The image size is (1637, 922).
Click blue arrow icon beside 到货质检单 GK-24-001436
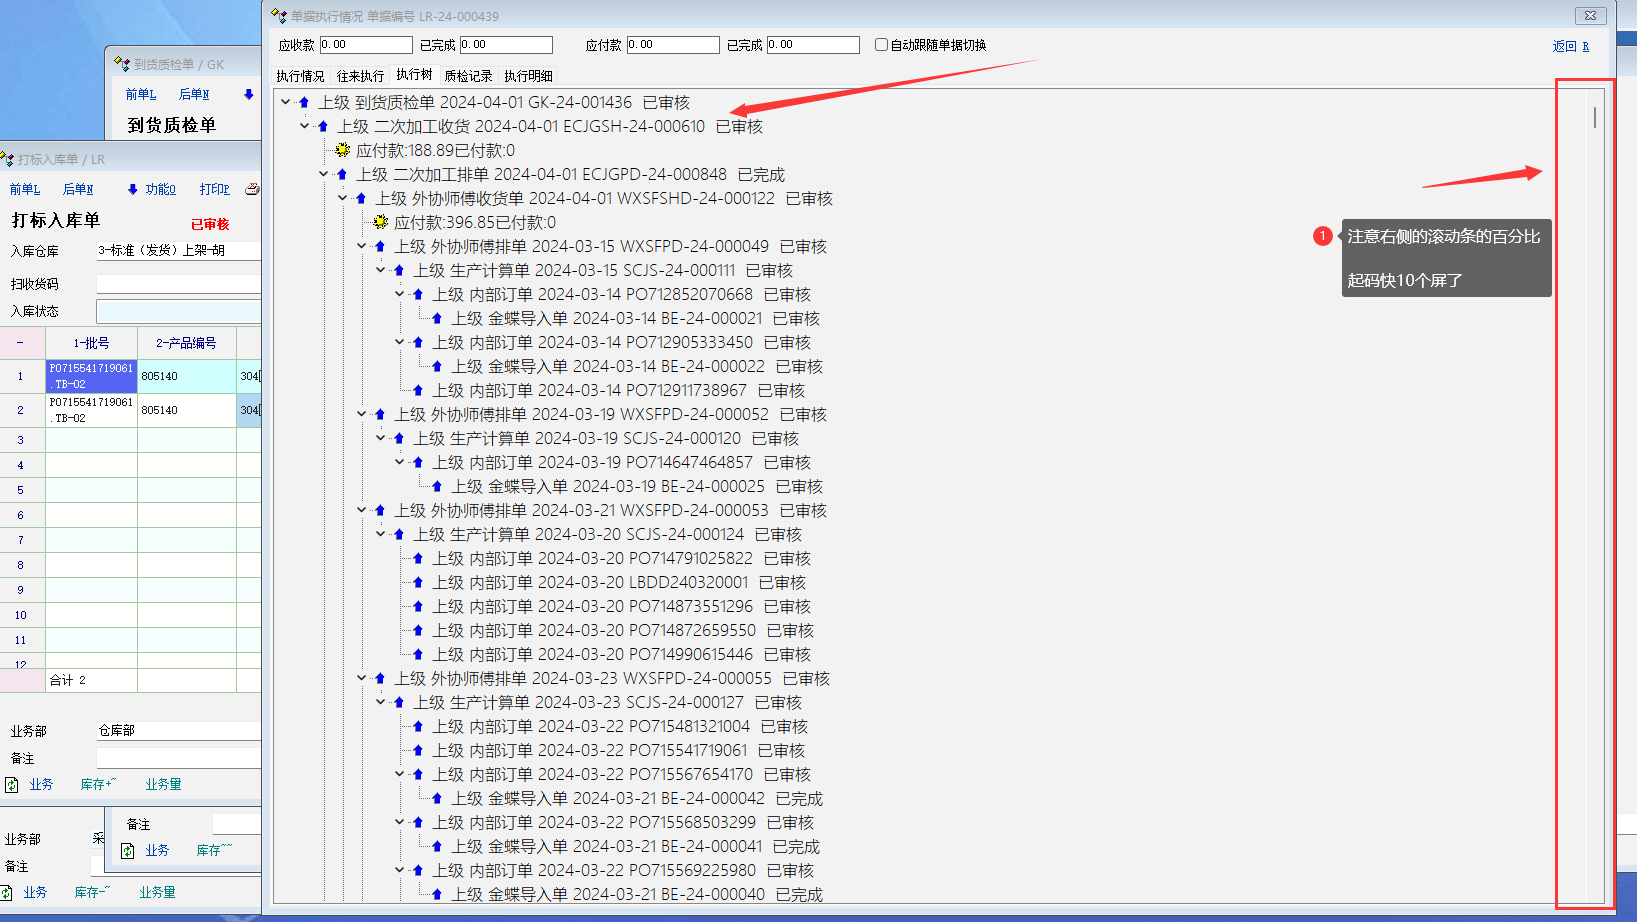pos(304,103)
